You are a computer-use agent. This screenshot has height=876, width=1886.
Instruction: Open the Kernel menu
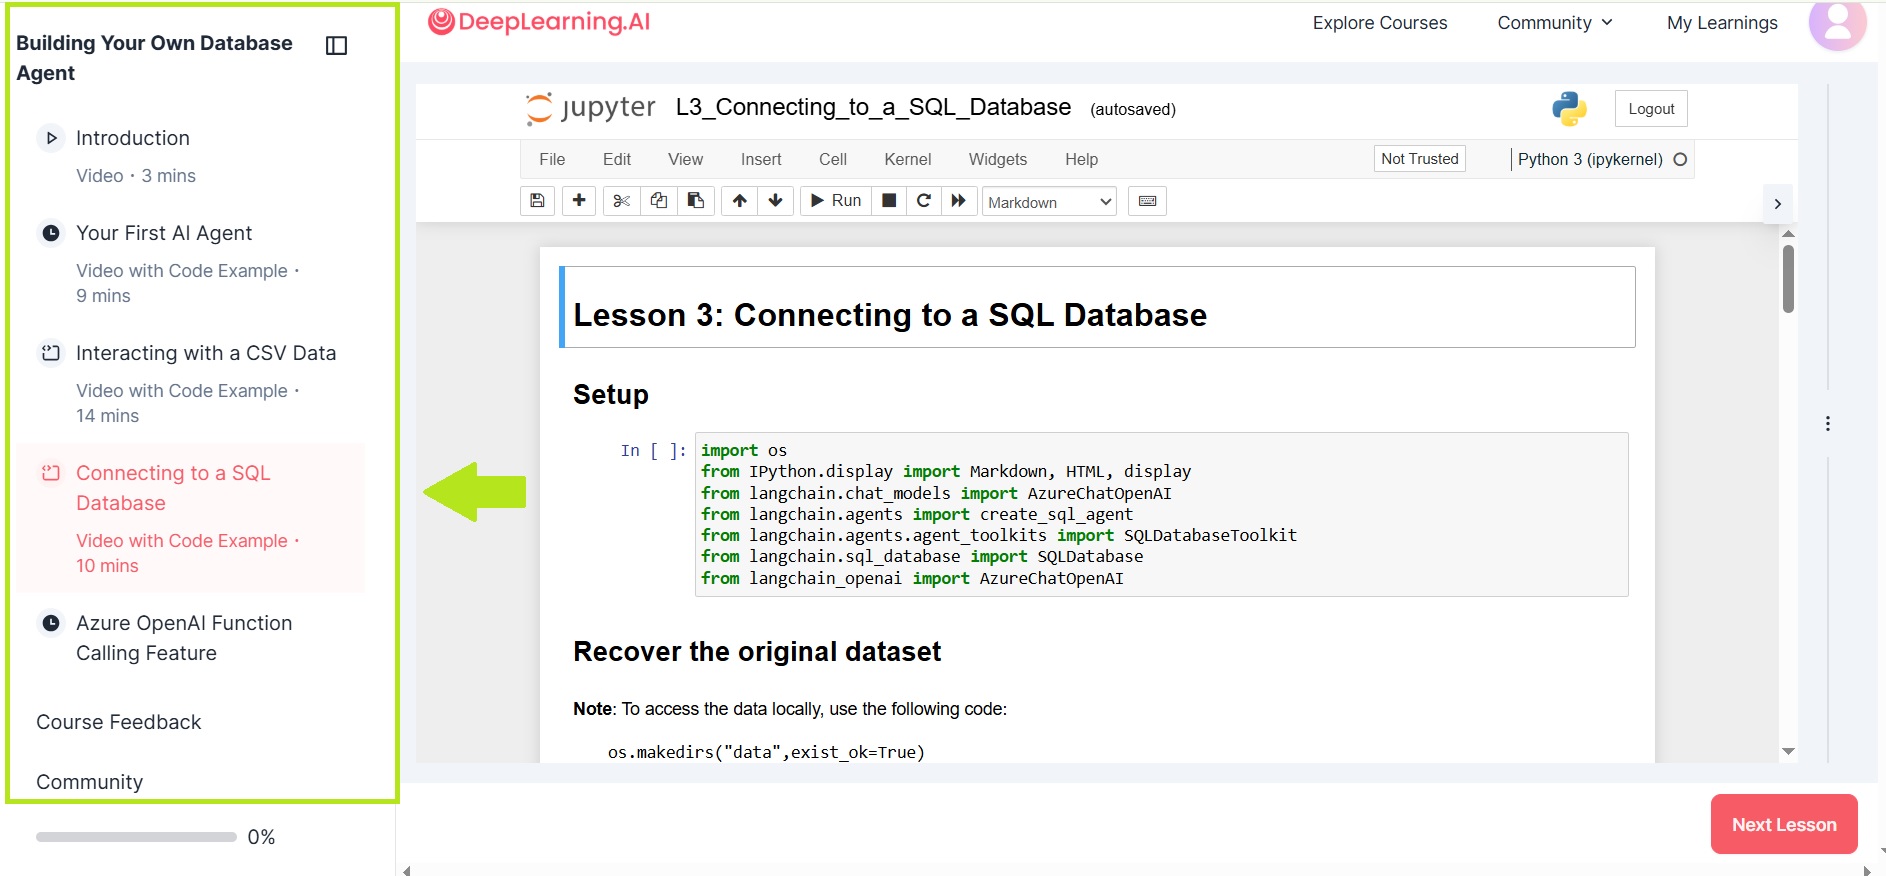pyautogui.click(x=908, y=159)
